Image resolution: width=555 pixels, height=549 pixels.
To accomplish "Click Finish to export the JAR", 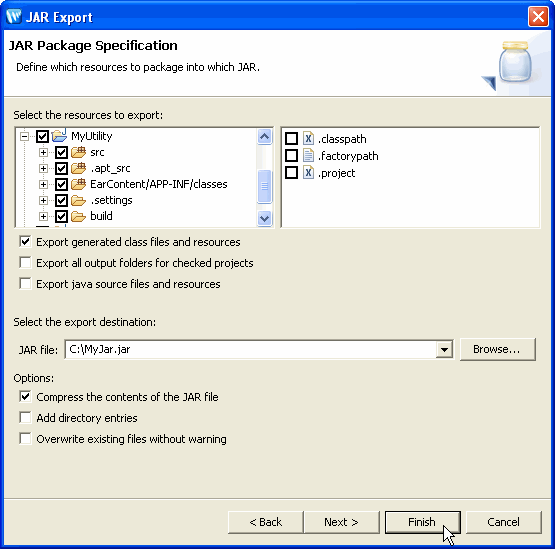I will tap(423, 522).
